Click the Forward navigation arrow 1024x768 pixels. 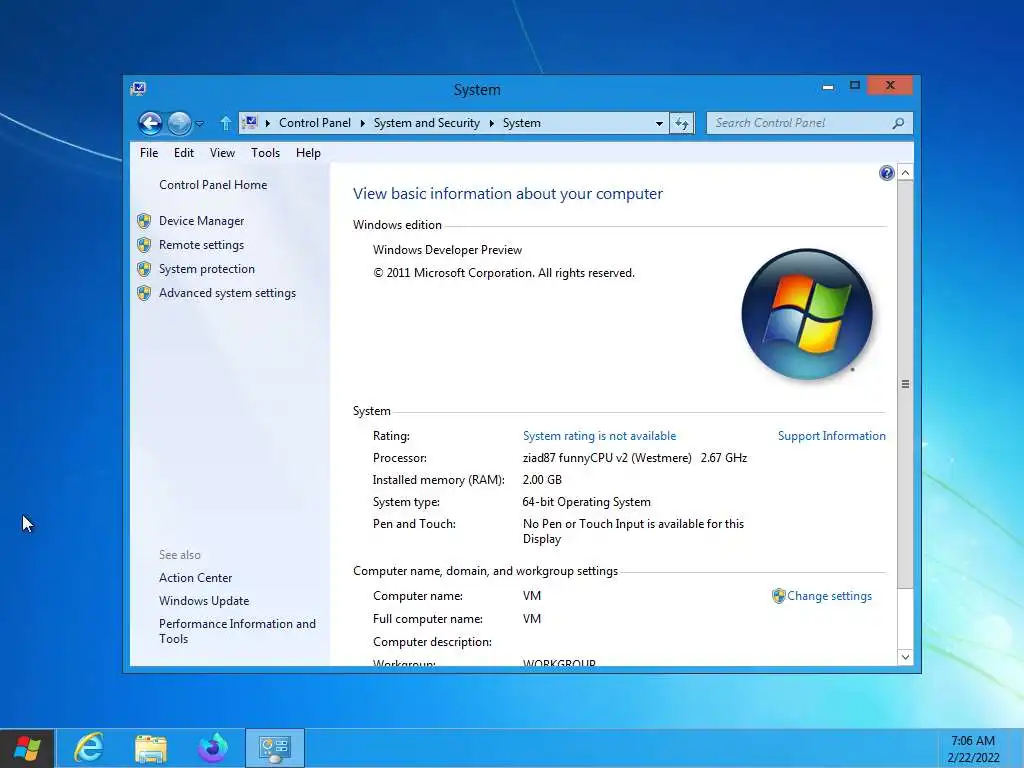pyautogui.click(x=179, y=123)
